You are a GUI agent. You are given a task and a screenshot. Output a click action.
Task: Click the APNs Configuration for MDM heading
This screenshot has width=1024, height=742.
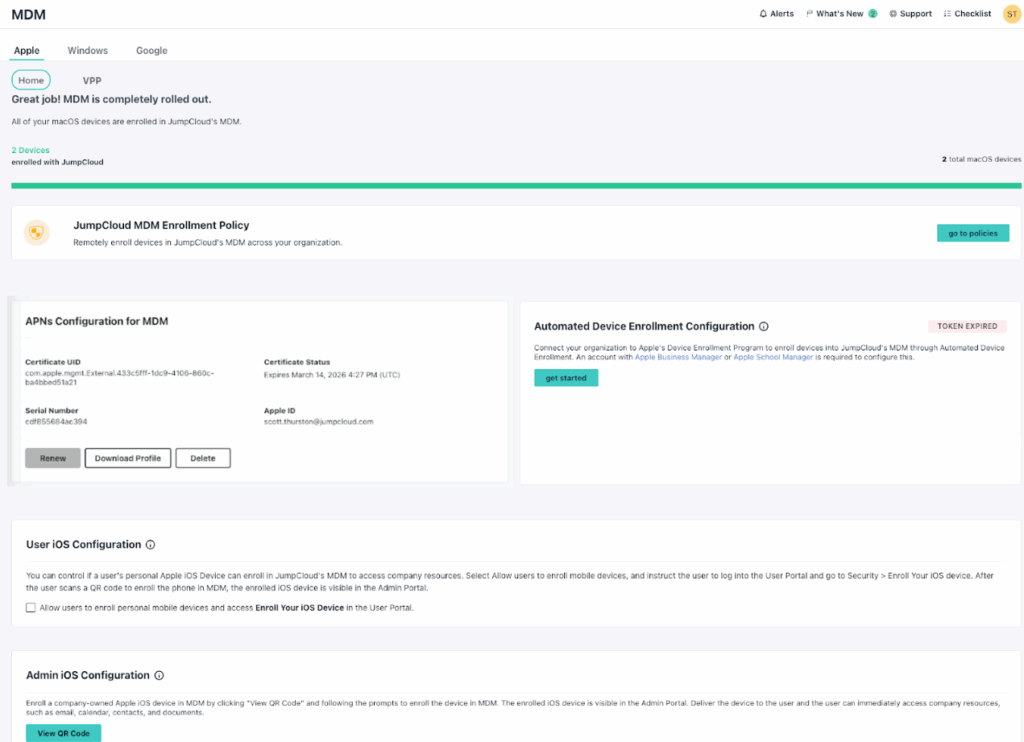[x=97, y=321]
